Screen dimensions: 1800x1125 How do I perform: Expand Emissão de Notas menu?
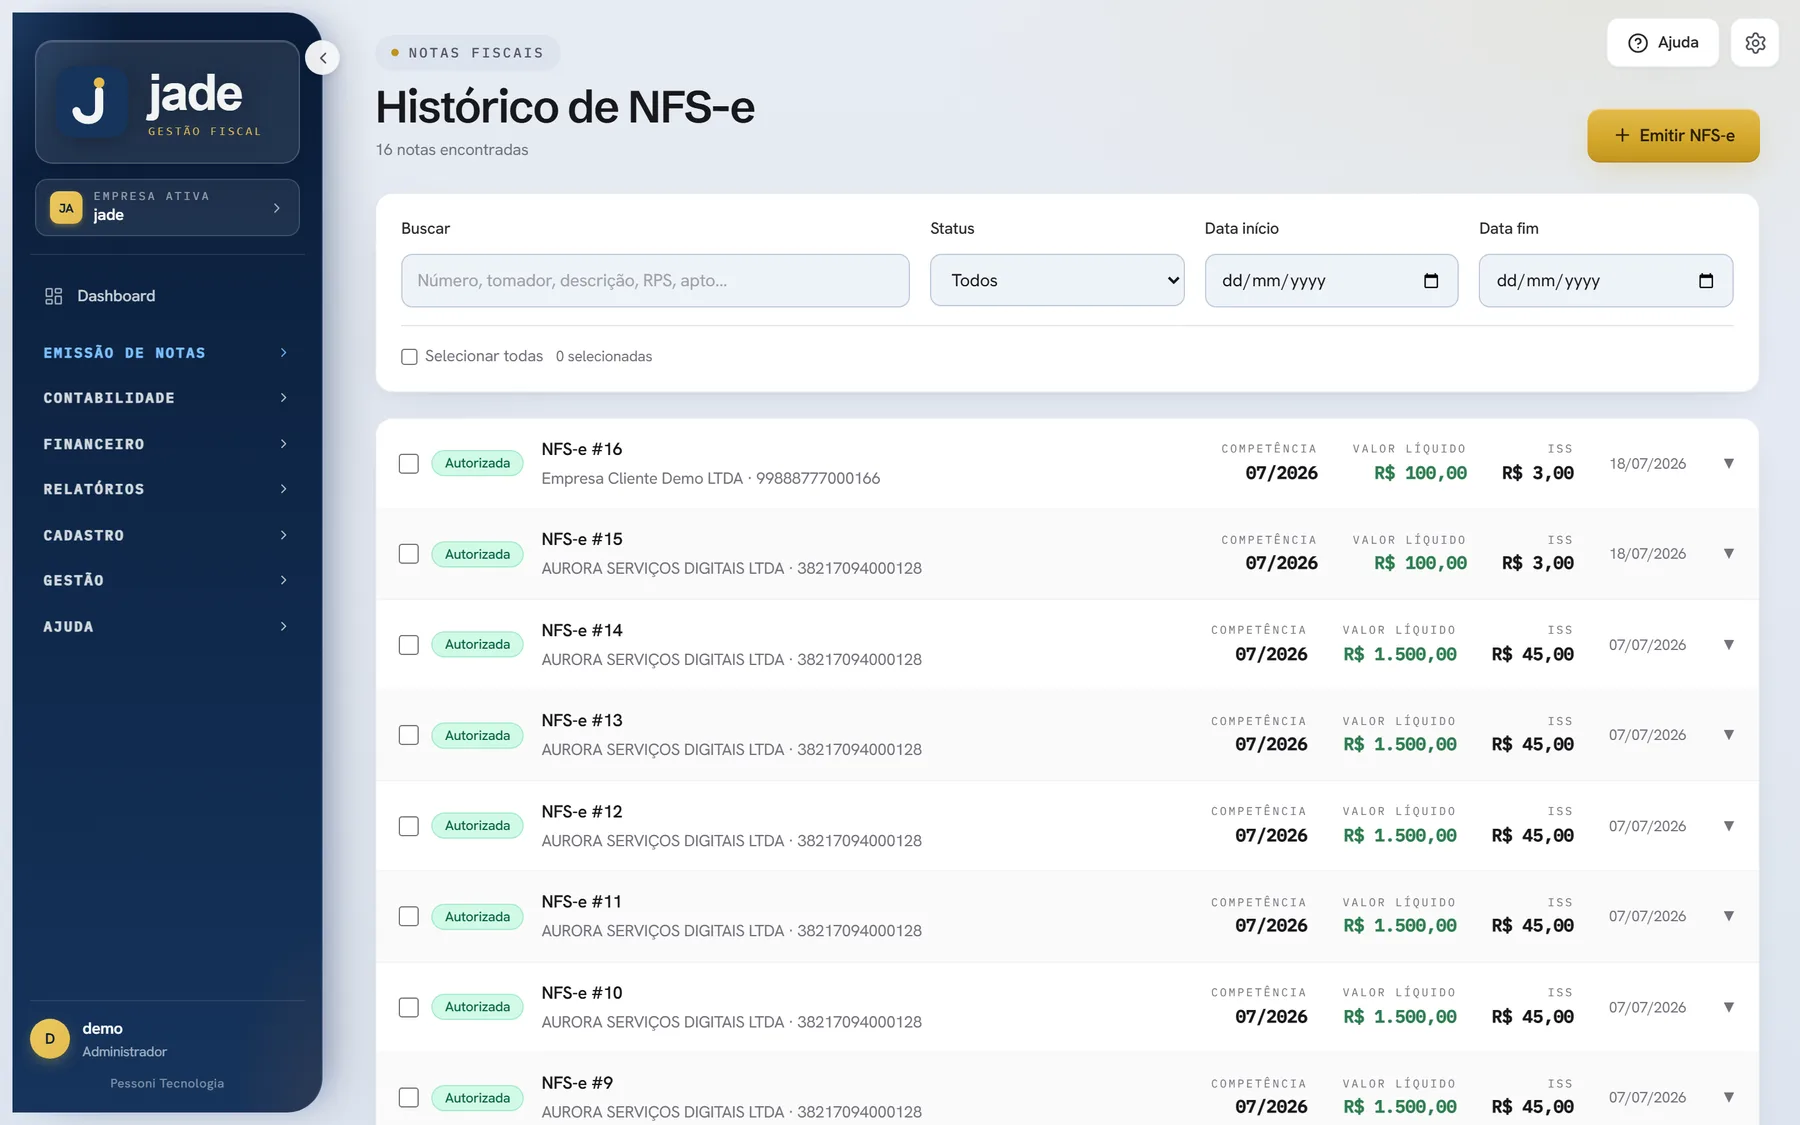pos(167,353)
